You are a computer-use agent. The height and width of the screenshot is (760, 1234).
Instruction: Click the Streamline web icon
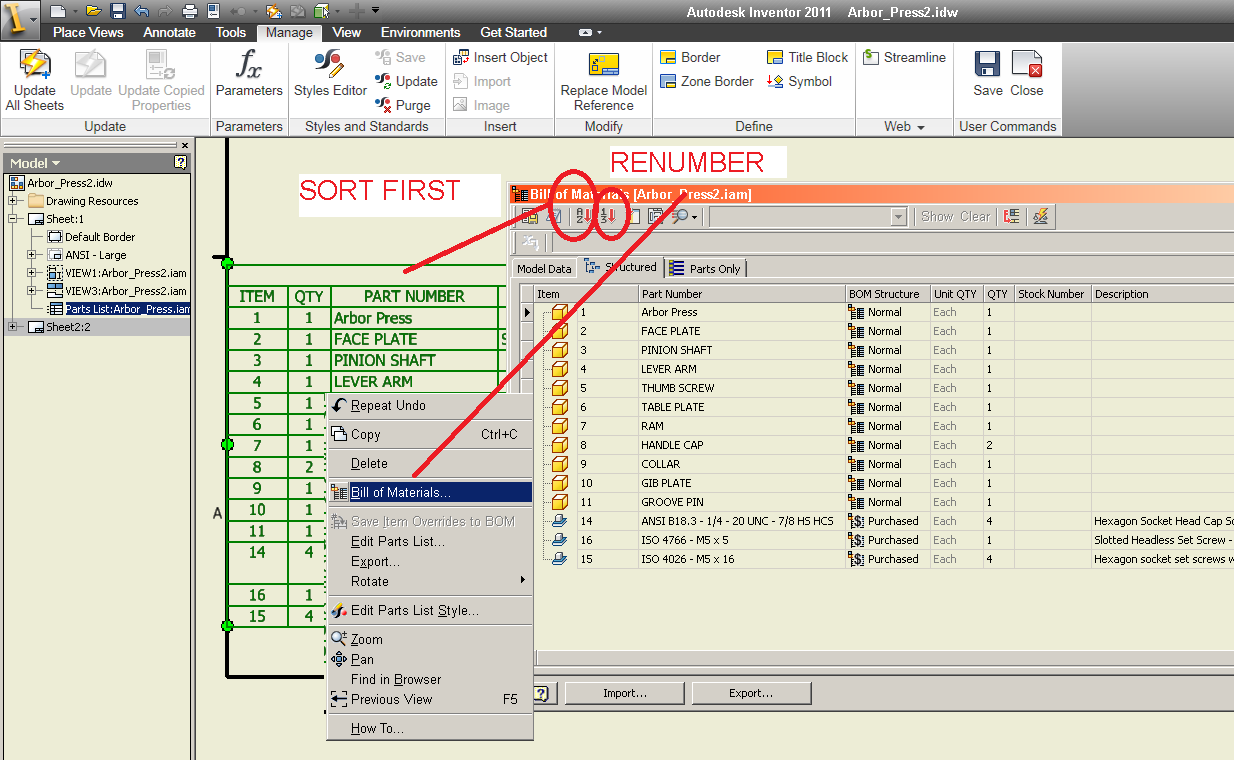(x=871, y=57)
